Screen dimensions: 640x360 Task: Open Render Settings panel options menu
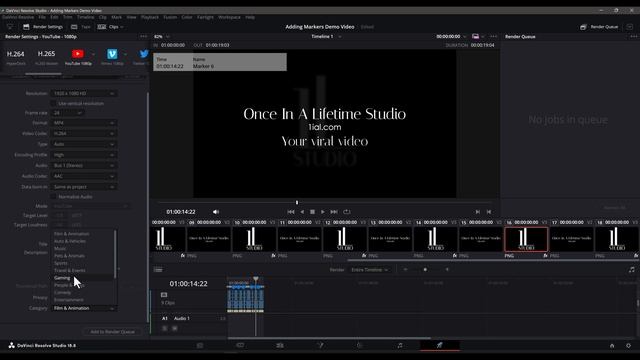[144, 36]
